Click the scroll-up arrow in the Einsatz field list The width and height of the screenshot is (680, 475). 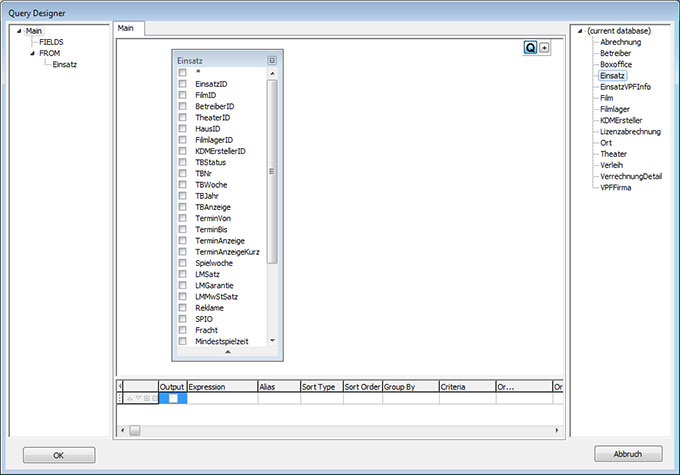[x=273, y=73]
